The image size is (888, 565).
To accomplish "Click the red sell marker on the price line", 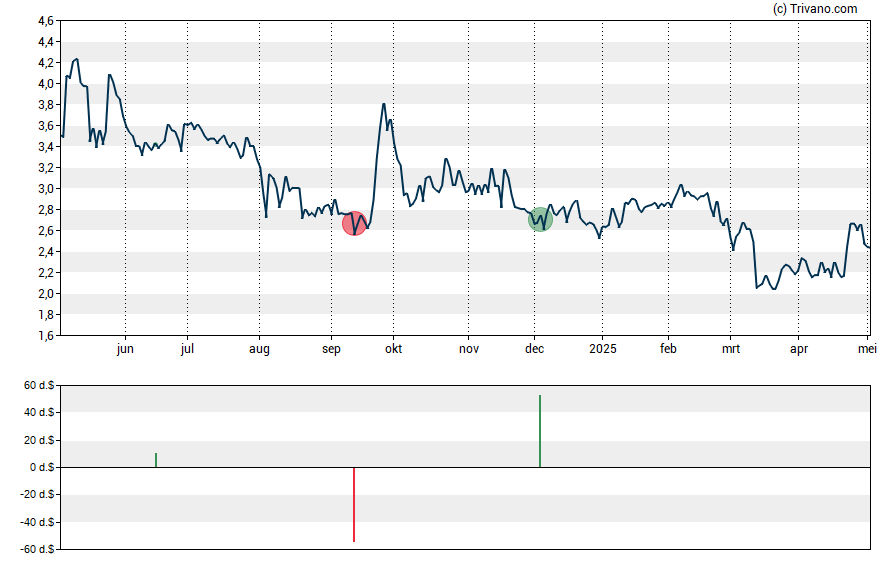I will click(x=355, y=224).
